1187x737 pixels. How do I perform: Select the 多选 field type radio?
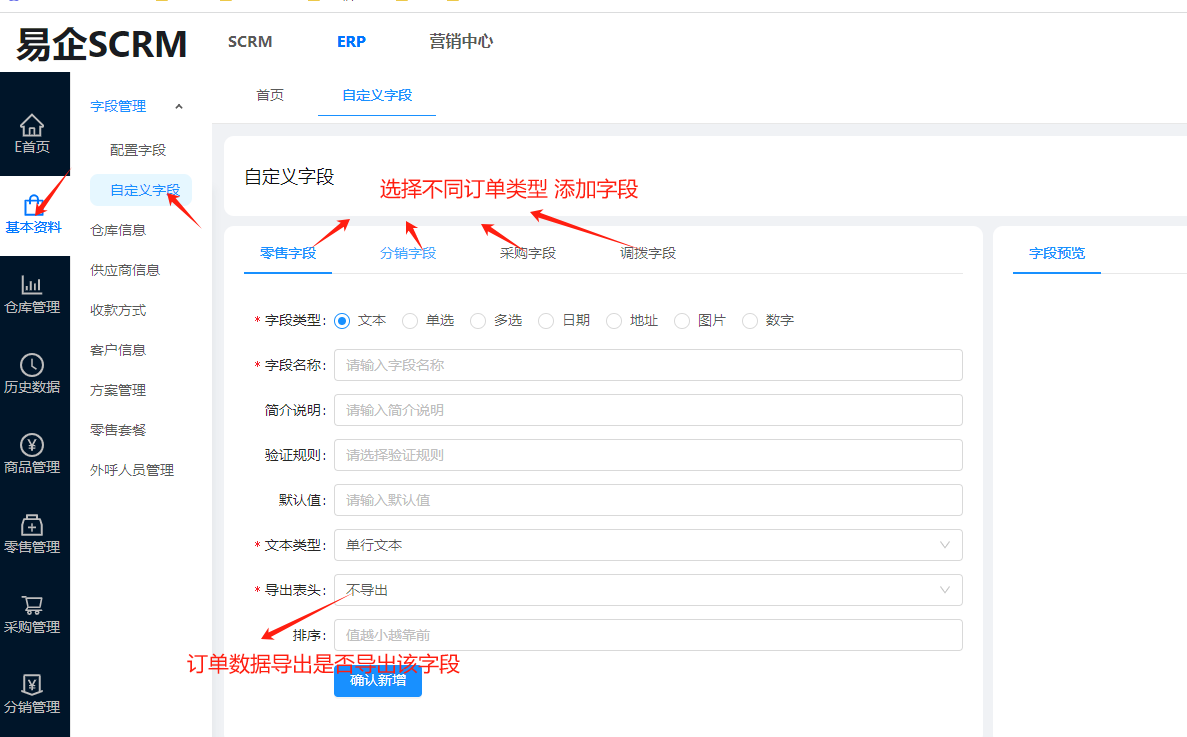pos(478,321)
